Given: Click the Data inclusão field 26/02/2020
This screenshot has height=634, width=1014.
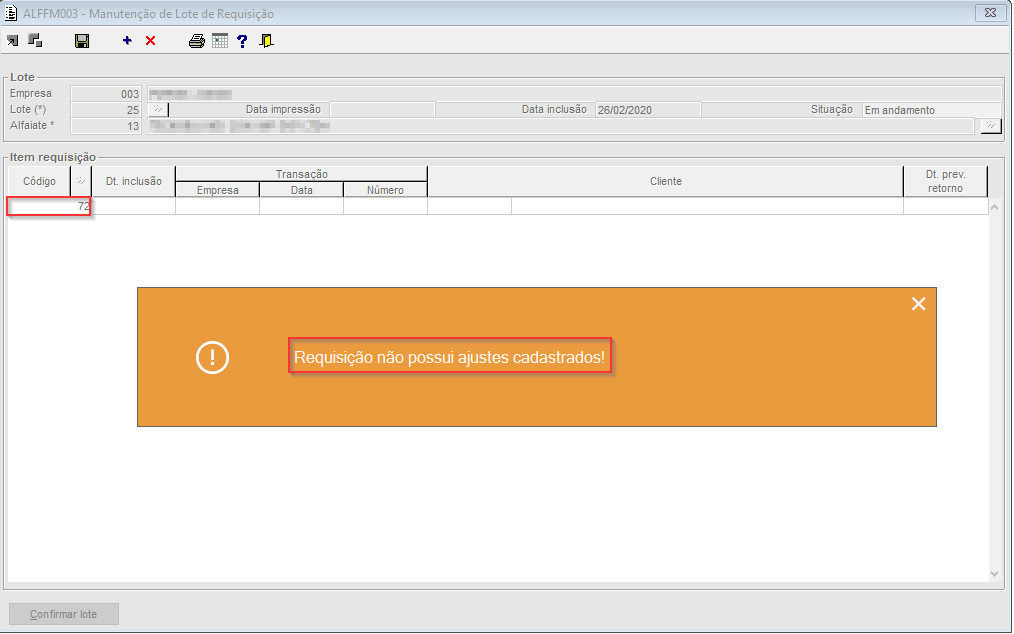Looking at the screenshot, I should point(648,110).
